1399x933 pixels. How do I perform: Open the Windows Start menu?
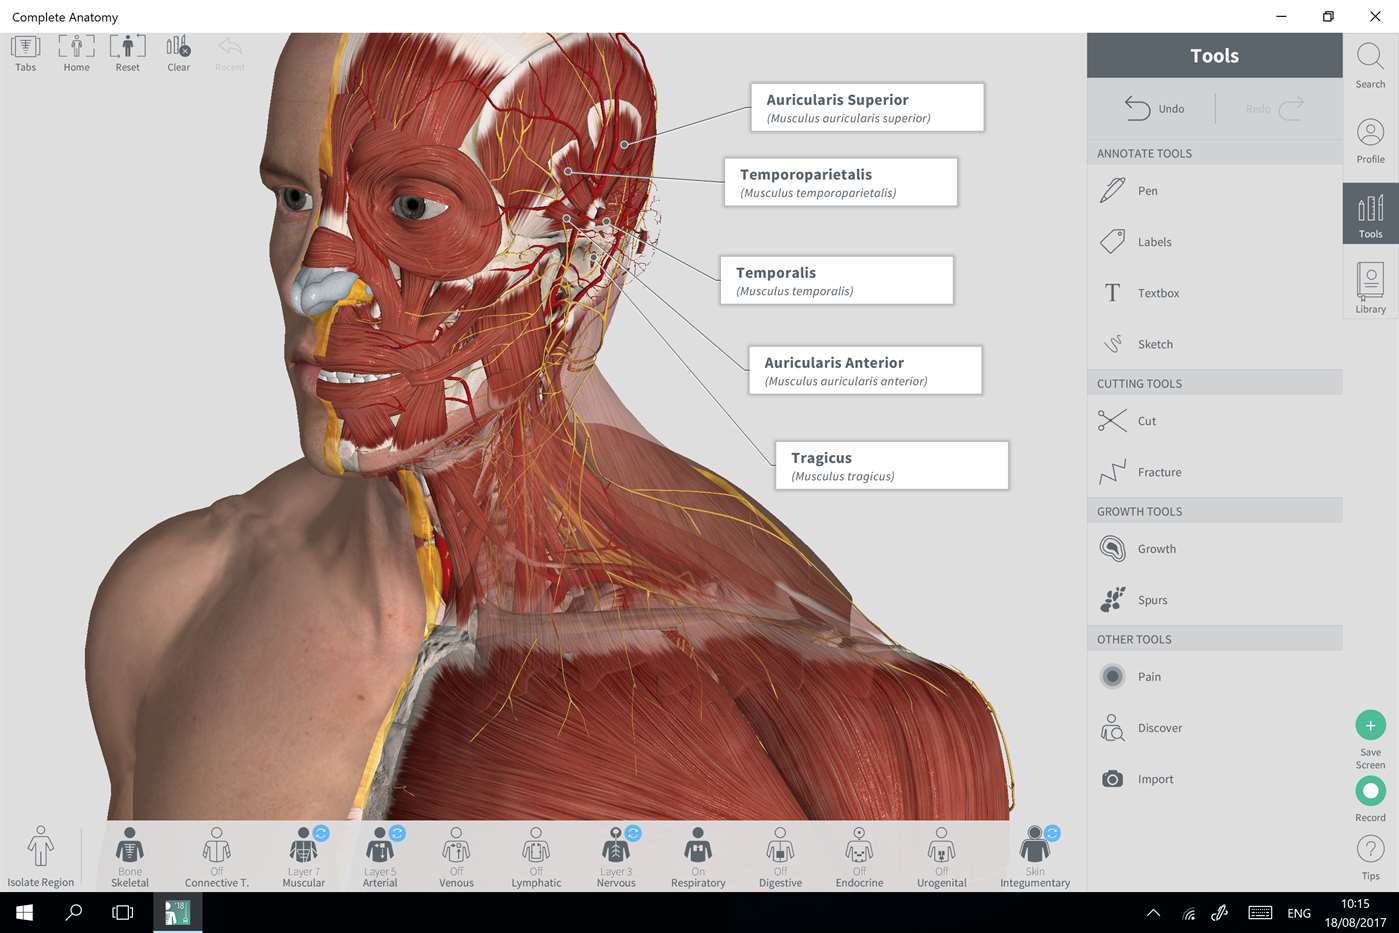click(x=24, y=913)
